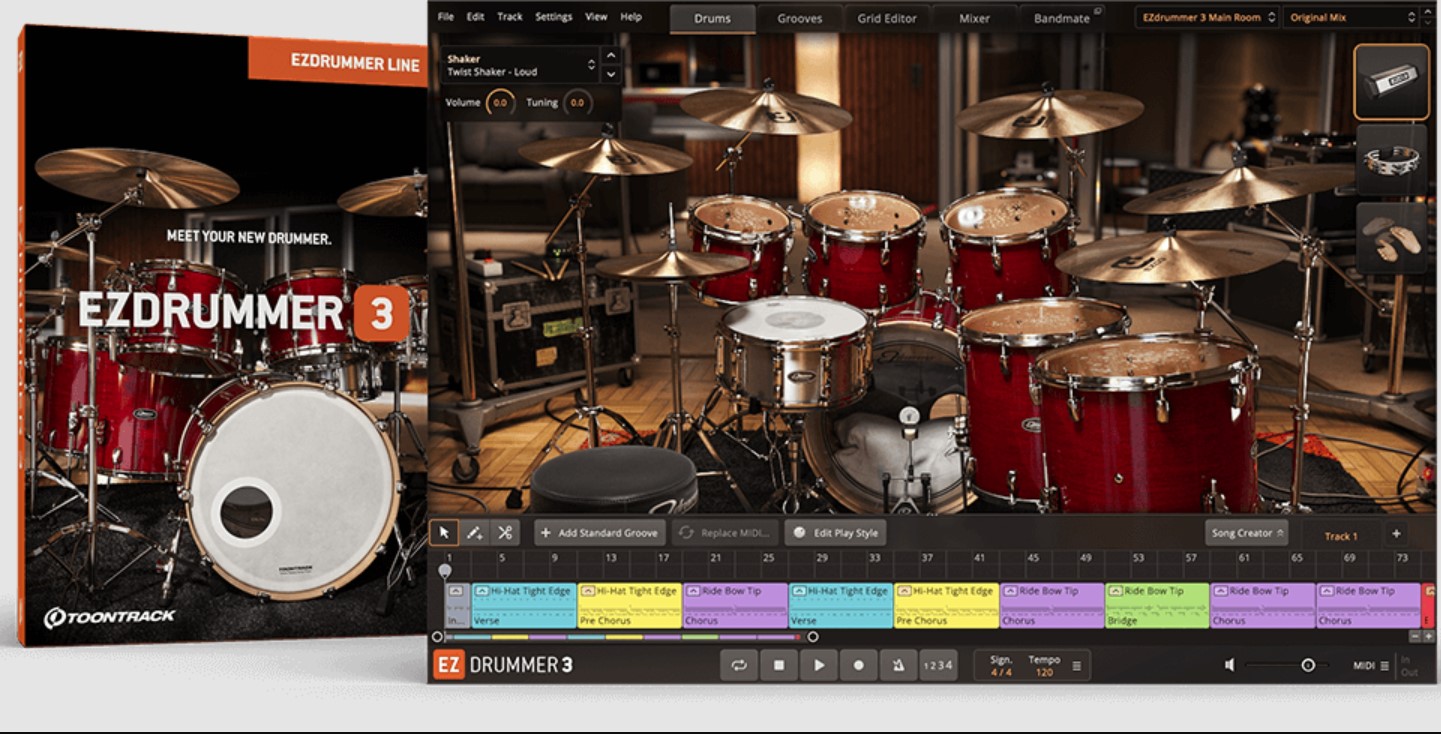The height and width of the screenshot is (734, 1441).
Task: Open the Track menu
Action: coord(510,17)
